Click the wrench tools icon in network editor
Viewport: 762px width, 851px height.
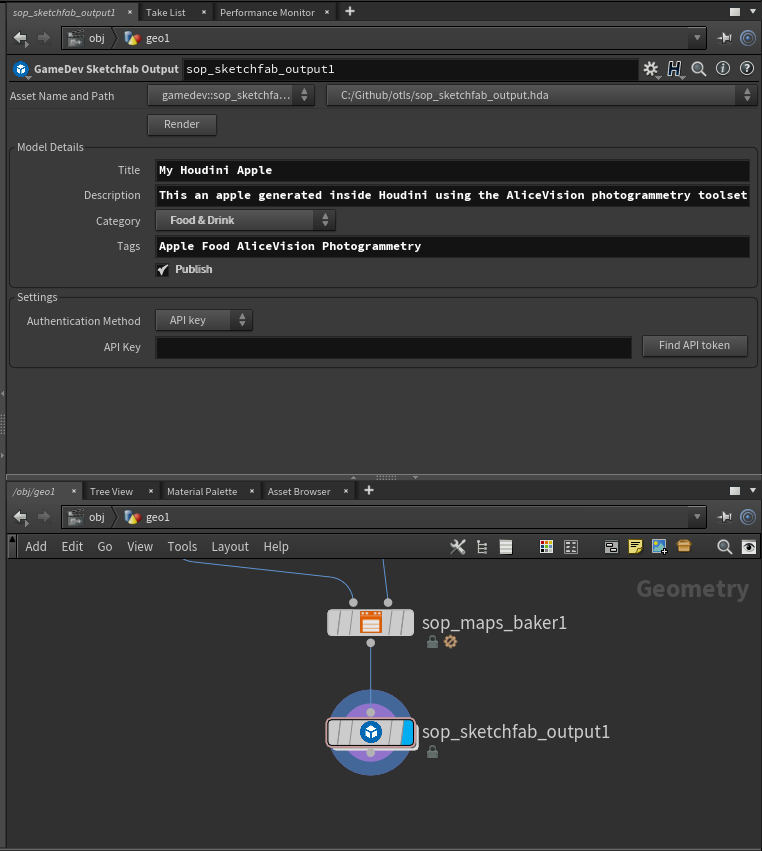[x=458, y=547]
